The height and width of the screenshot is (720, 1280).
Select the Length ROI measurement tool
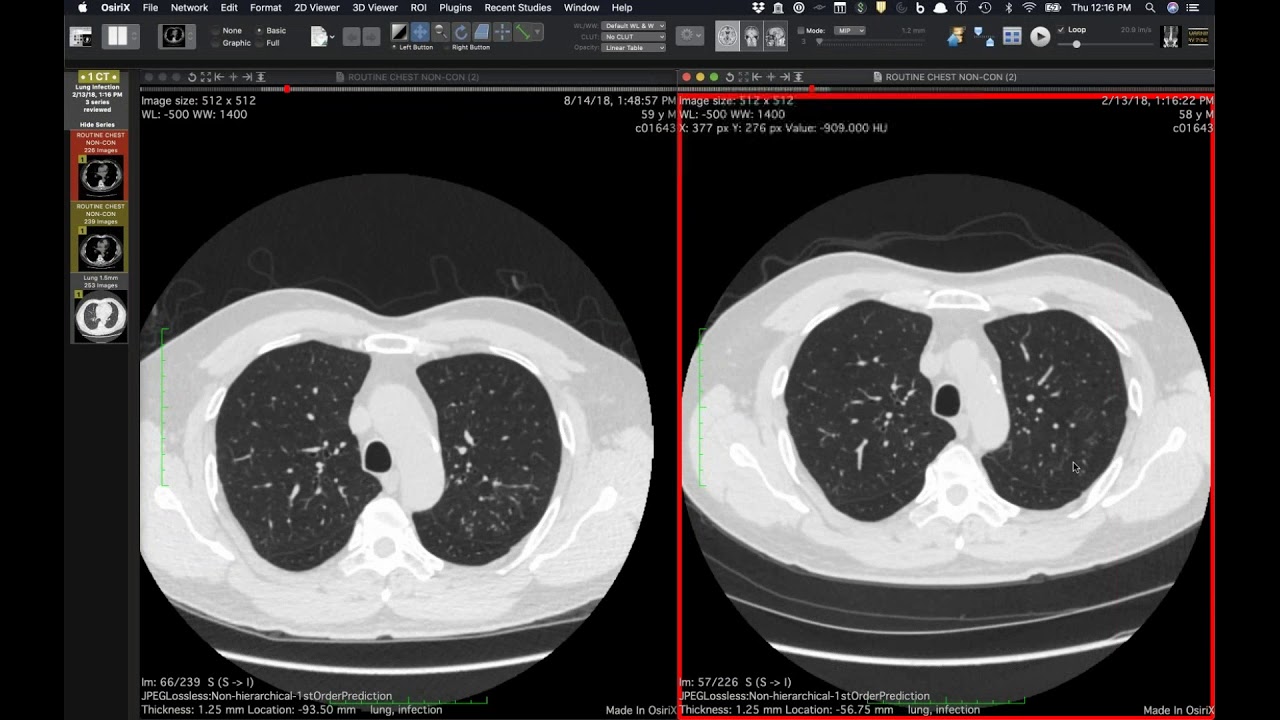[x=522, y=32]
